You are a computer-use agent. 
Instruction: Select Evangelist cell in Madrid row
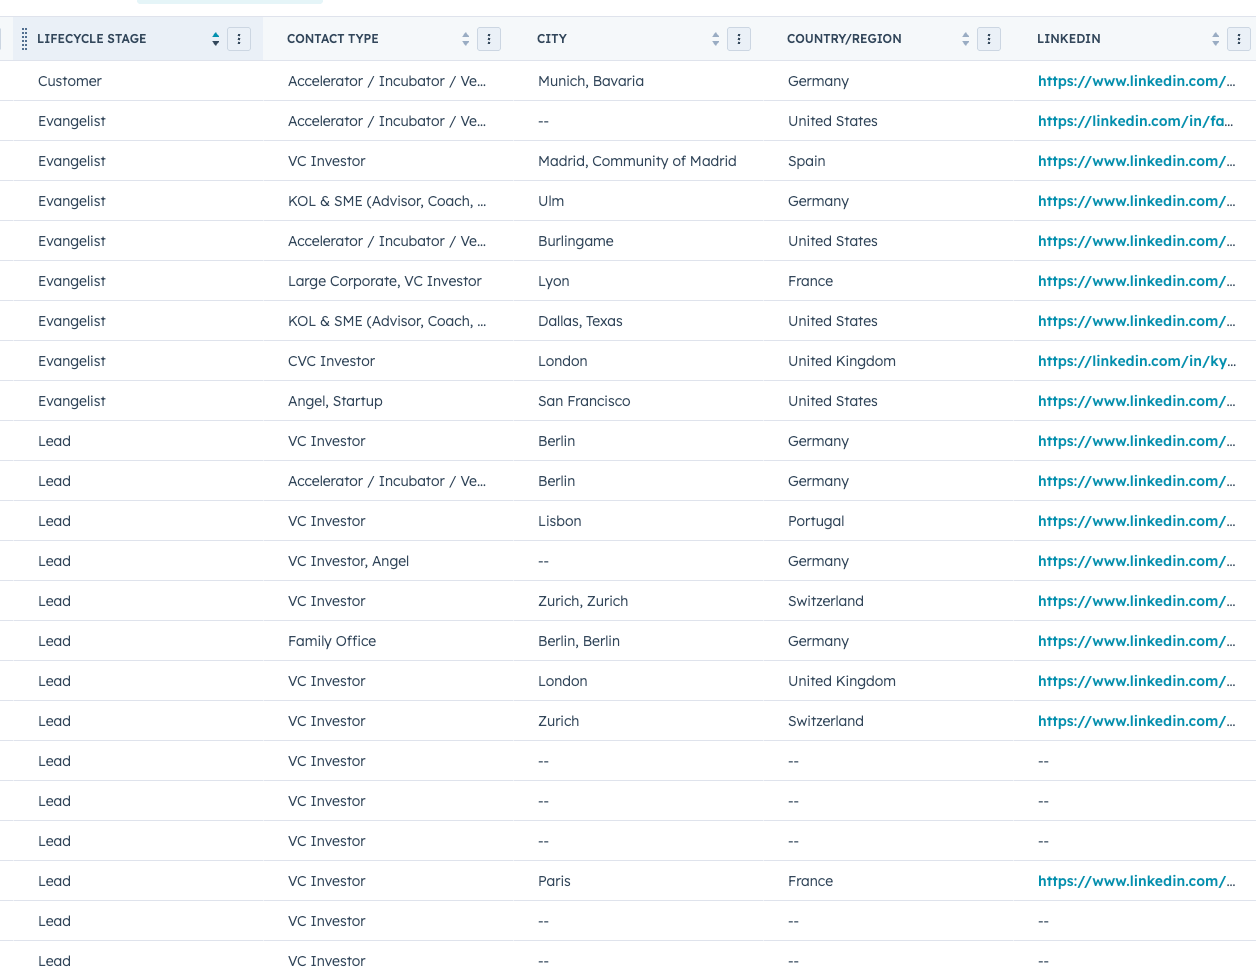pos(72,161)
